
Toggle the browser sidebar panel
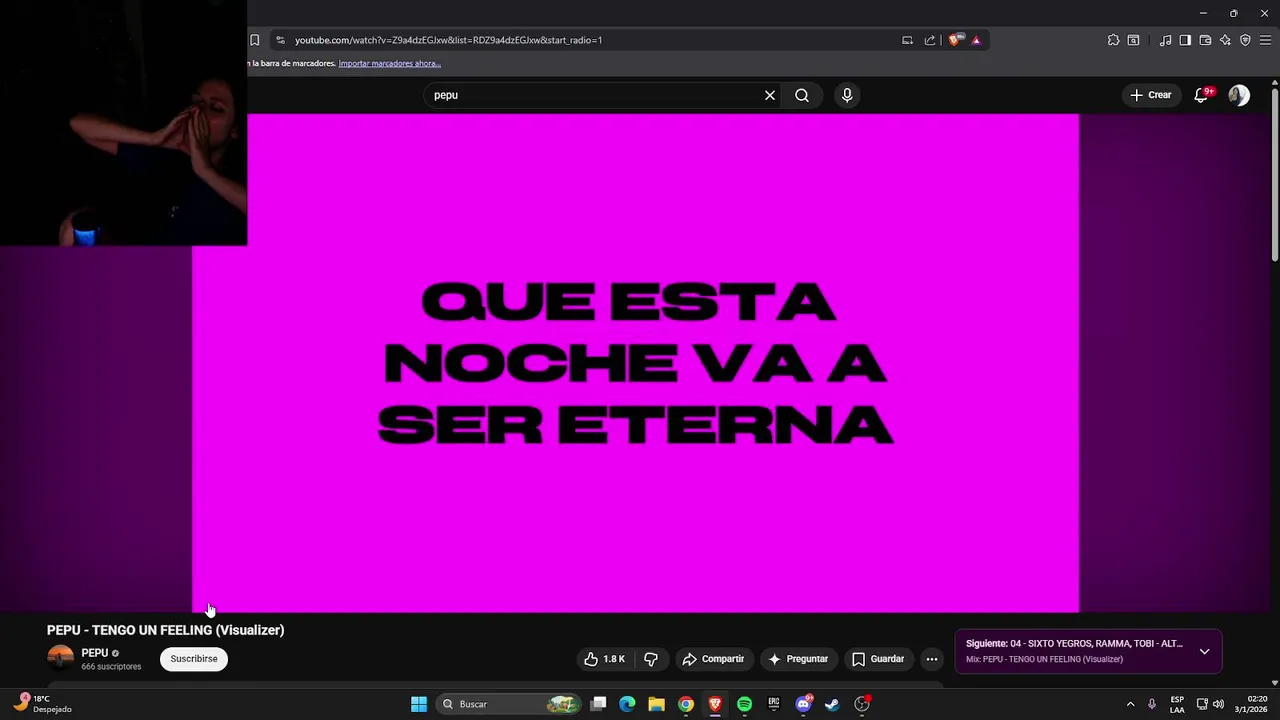1185,40
